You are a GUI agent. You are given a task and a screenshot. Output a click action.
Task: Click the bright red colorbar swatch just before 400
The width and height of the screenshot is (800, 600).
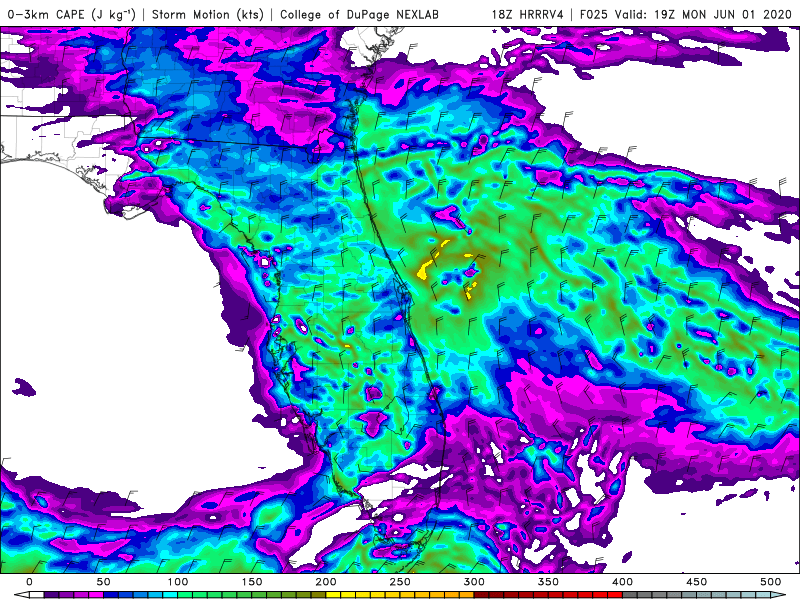(615, 594)
